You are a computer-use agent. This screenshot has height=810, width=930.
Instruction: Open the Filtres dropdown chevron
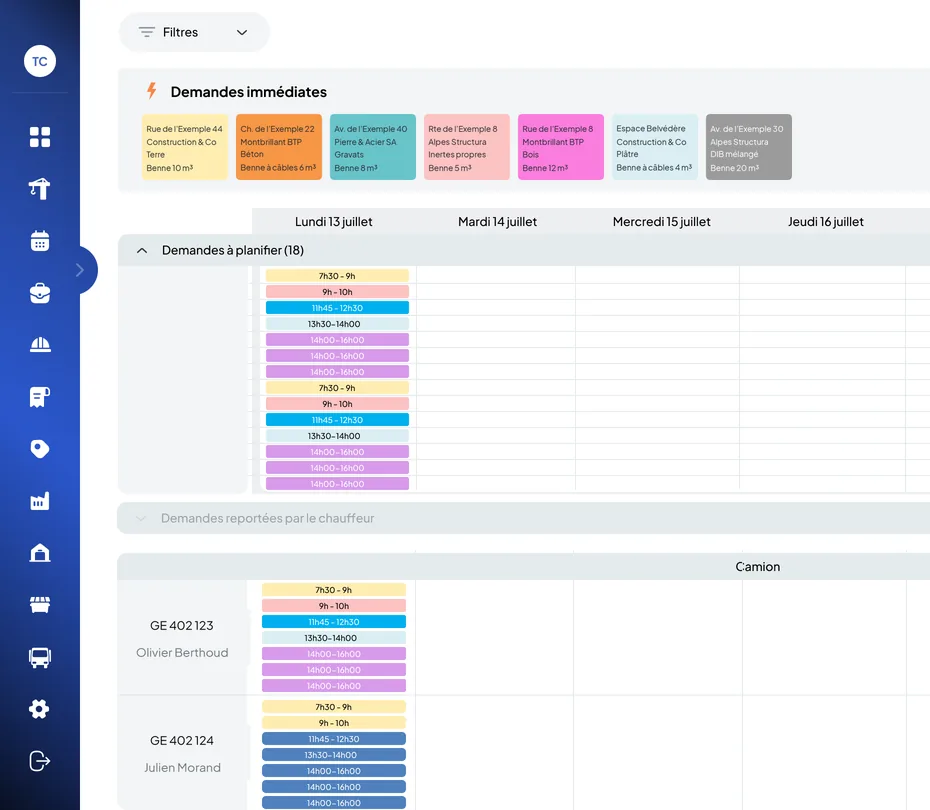point(242,33)
